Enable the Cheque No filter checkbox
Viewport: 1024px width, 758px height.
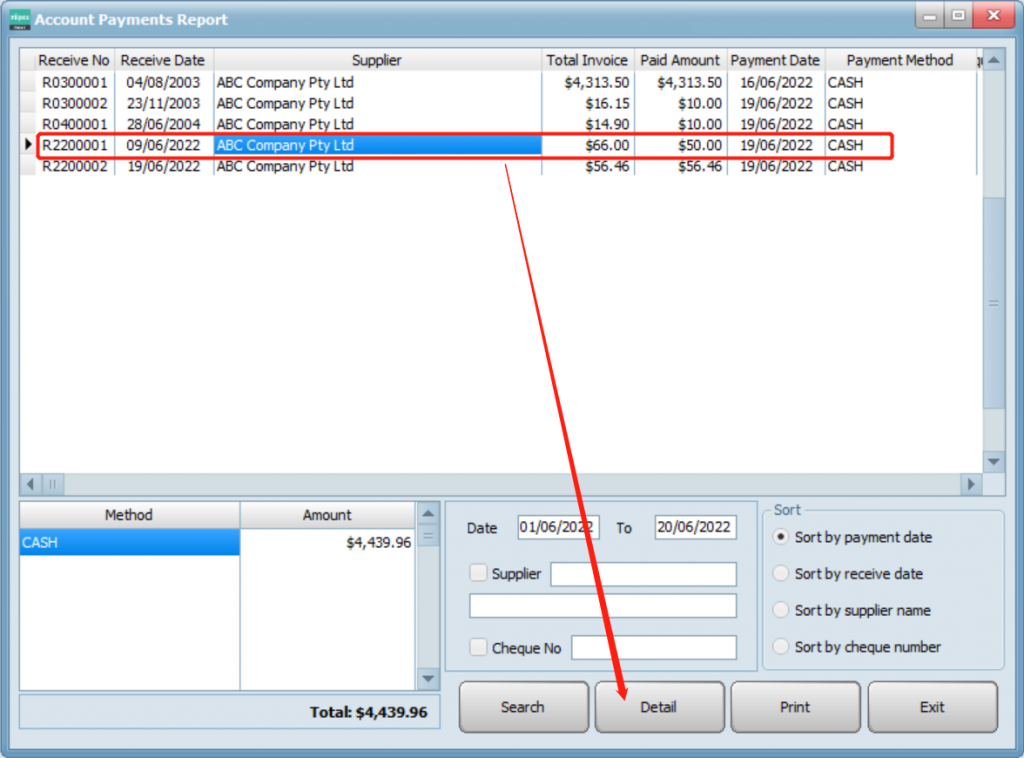pyautogui.click(x=479, y=648)
